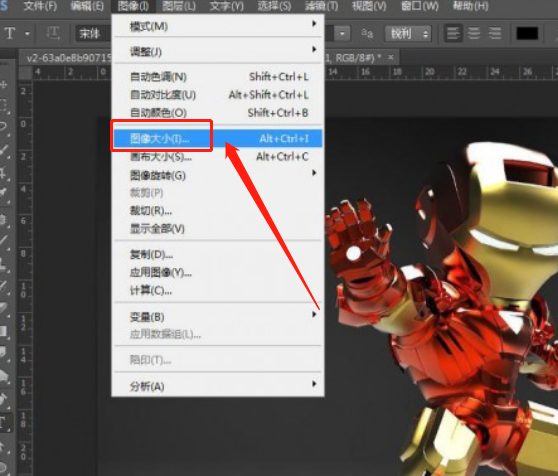This screenshot has width=558, height=476.
Task: Expand the 变量(B) submenu
Action: point(217,316)
